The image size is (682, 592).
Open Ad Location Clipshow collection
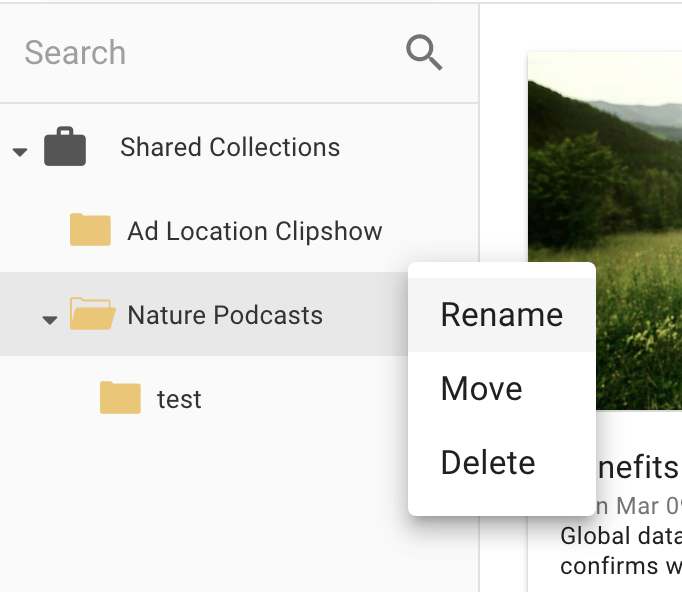pos(255,231)
